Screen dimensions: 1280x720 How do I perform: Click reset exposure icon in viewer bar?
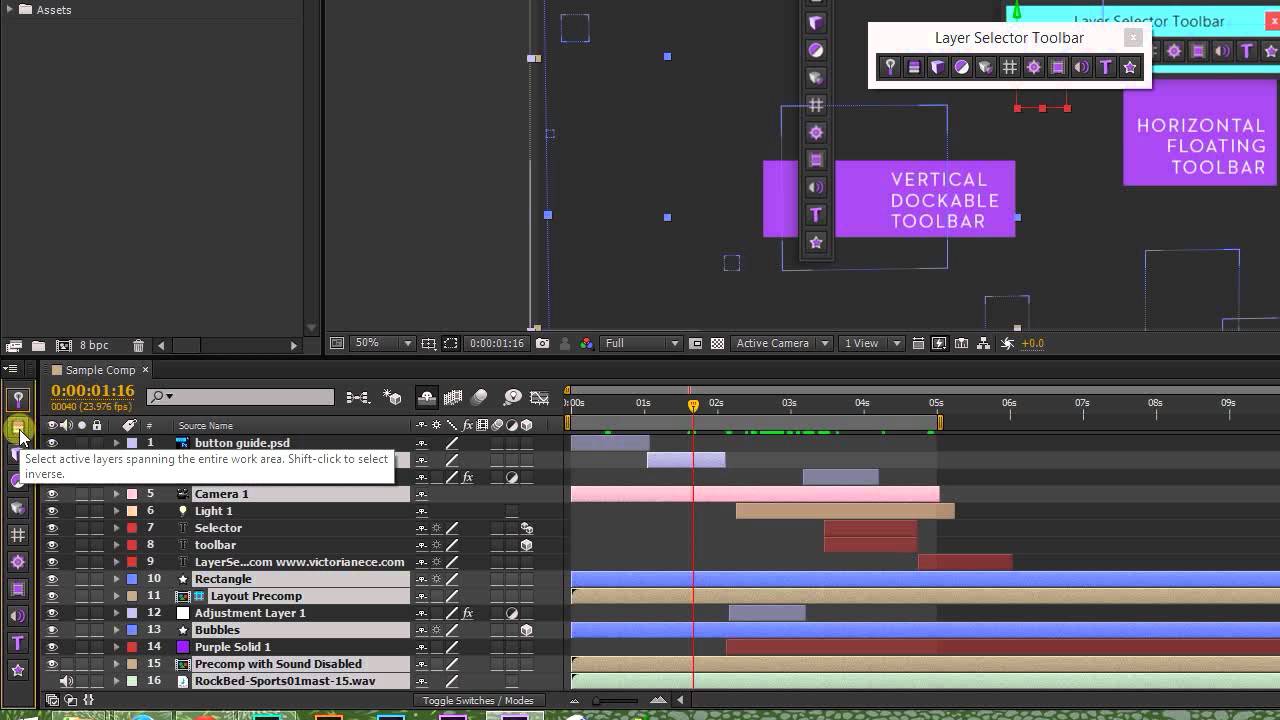[x=1007, y=343]
